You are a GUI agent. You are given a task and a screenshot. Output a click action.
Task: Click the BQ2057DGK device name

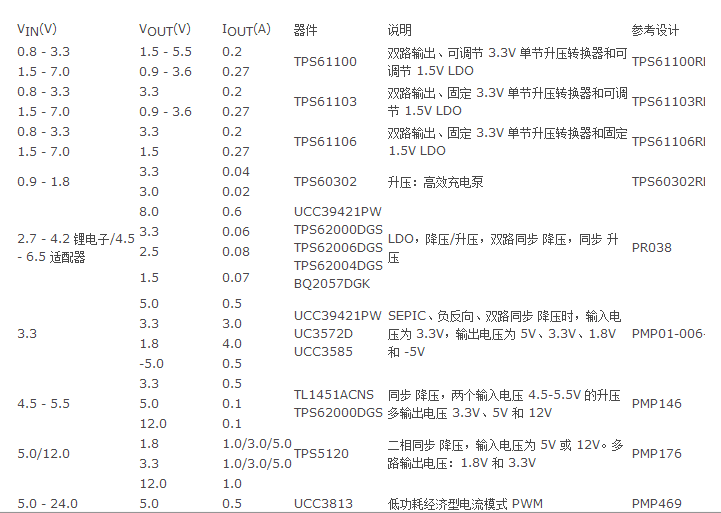pos(332,284)
